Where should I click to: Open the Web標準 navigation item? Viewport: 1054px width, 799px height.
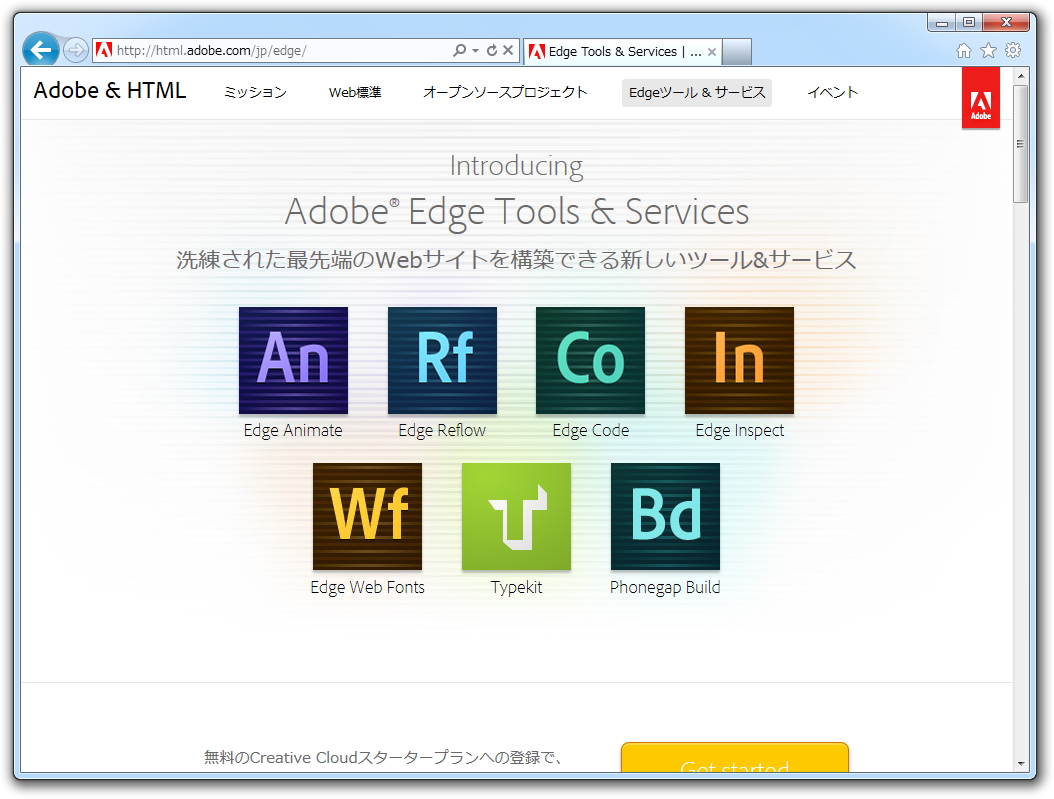tap(355, 91)
